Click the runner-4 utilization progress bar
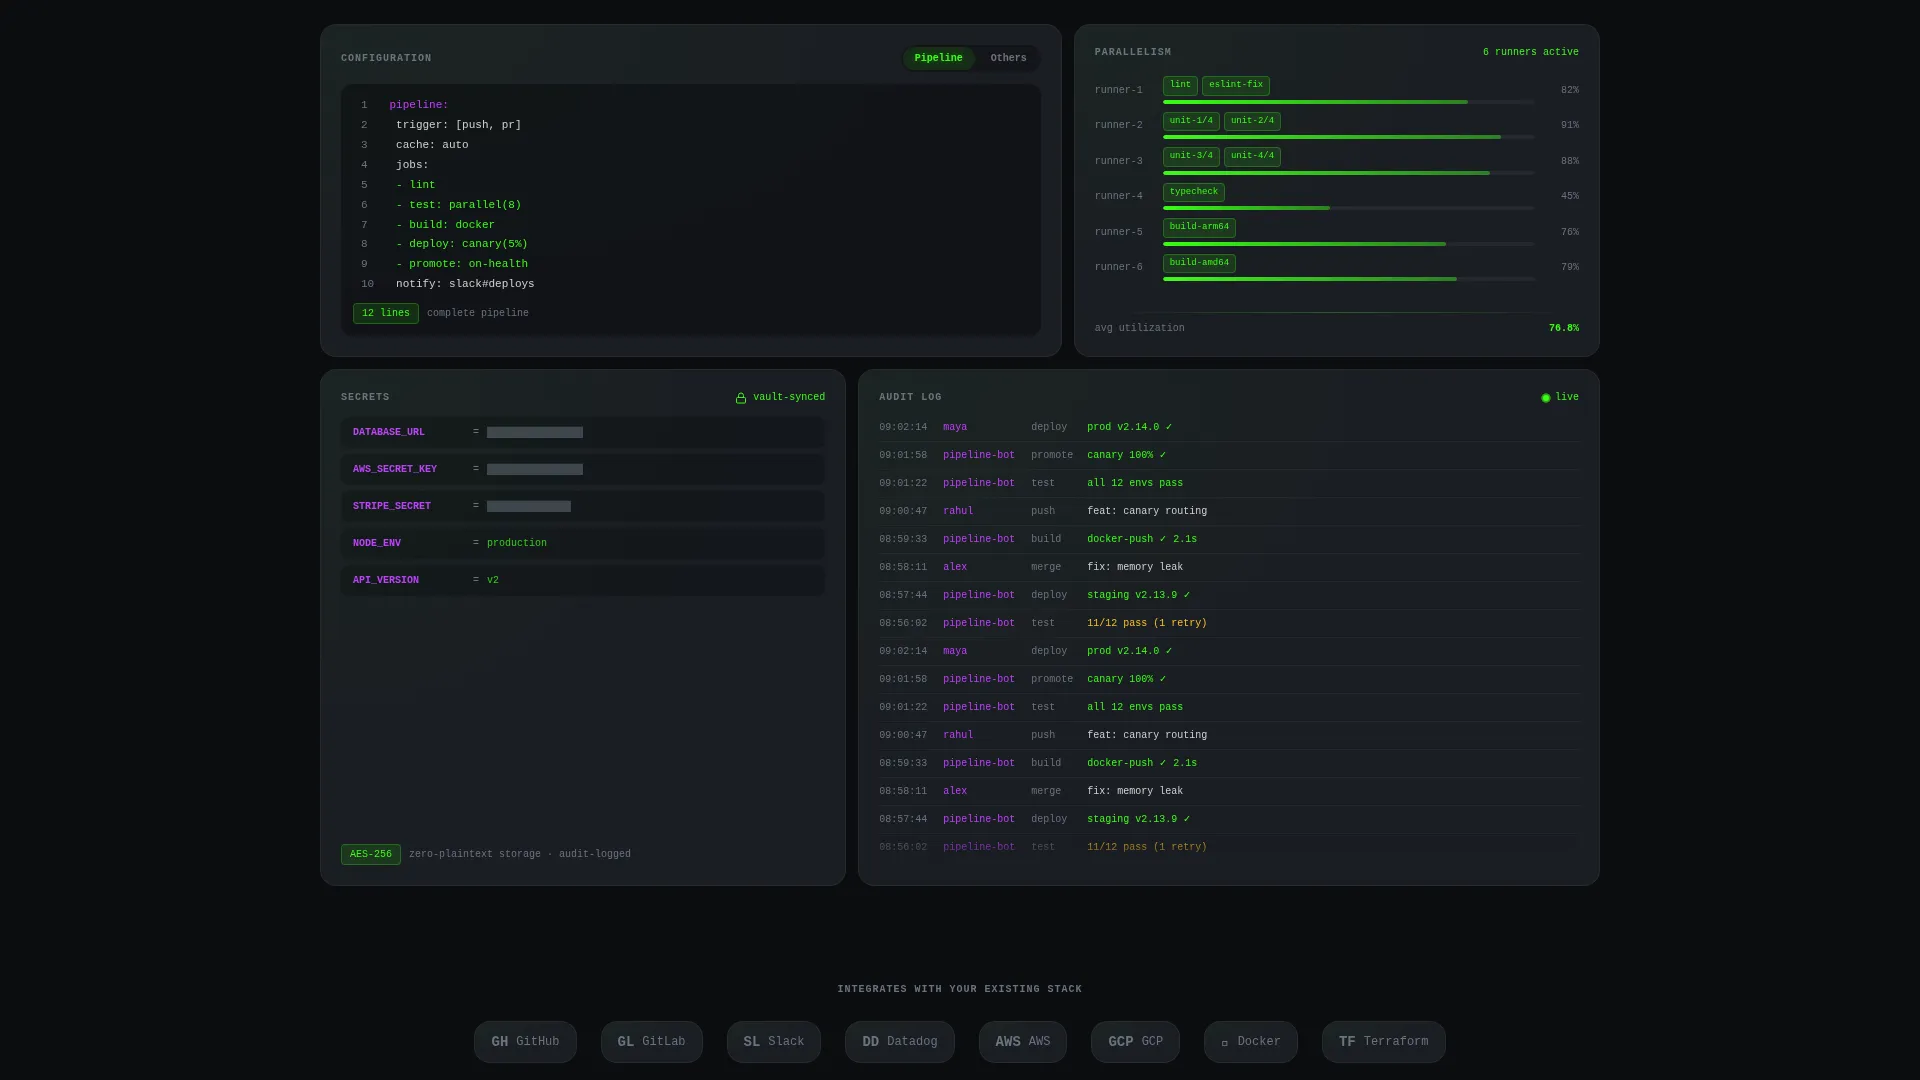 (x=1348, y=208)
